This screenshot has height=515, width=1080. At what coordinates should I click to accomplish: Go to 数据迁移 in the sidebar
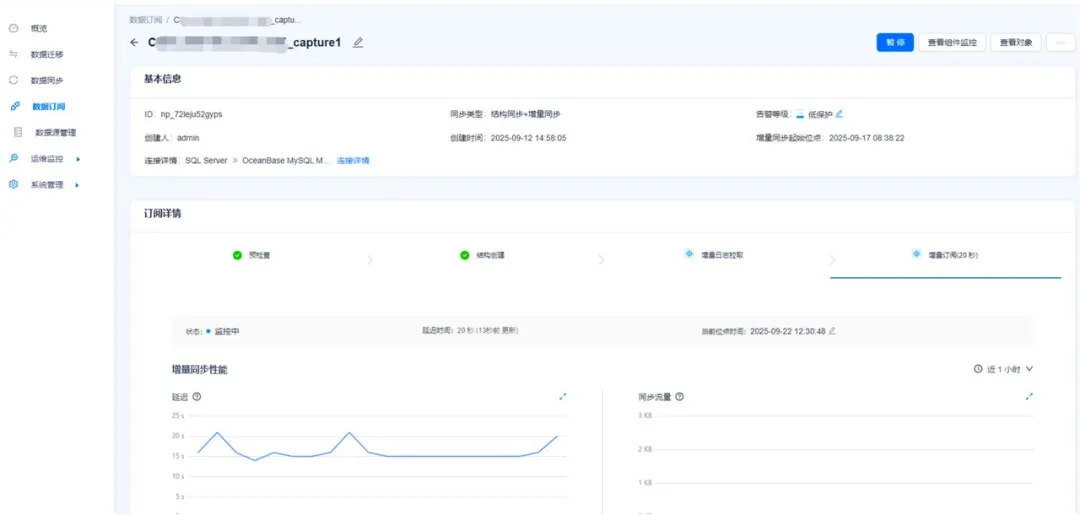tap(47, 54)
